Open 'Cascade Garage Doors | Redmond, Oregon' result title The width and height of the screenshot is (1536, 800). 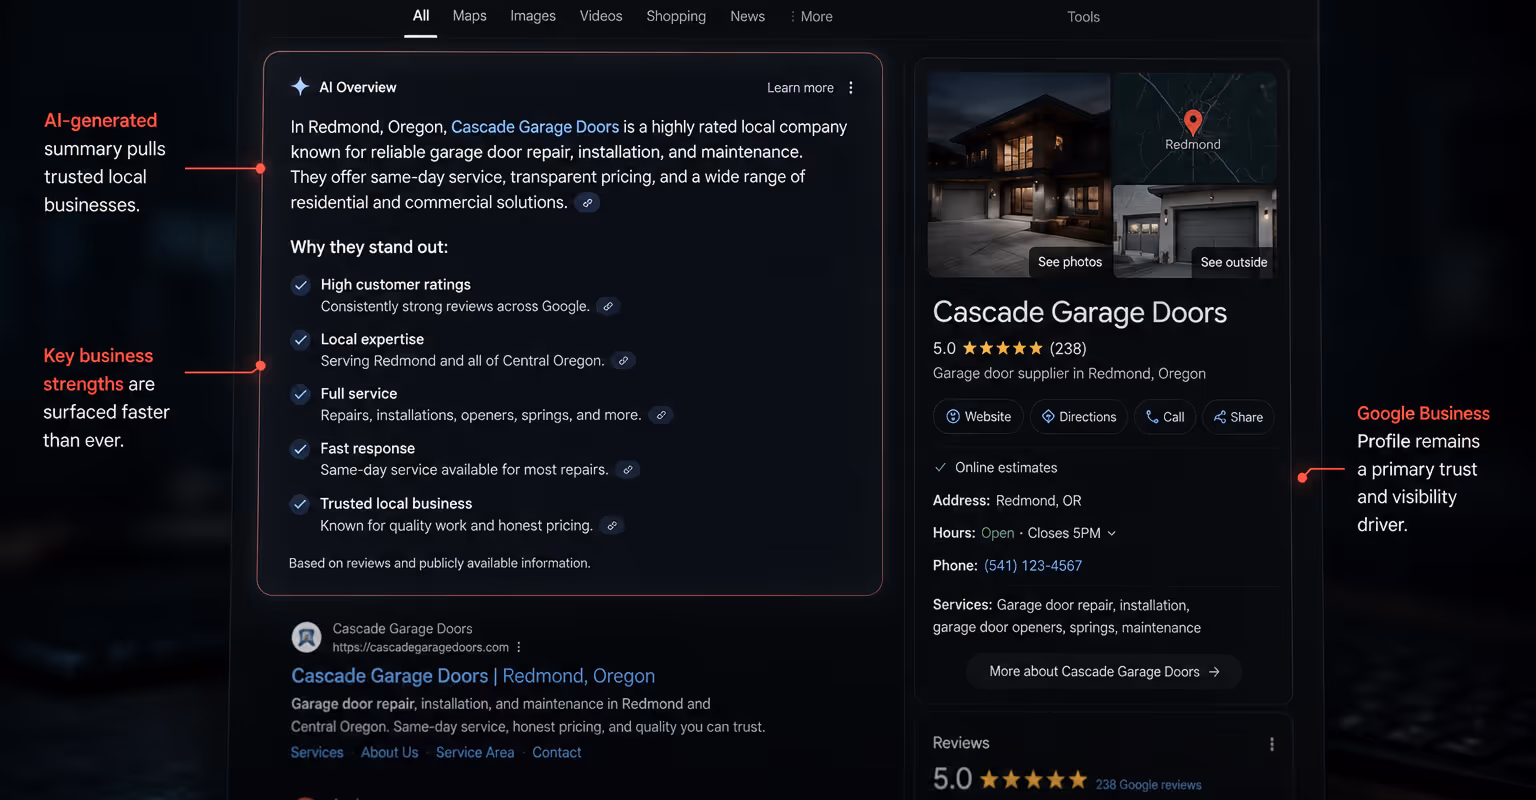(x=473, y=677)
